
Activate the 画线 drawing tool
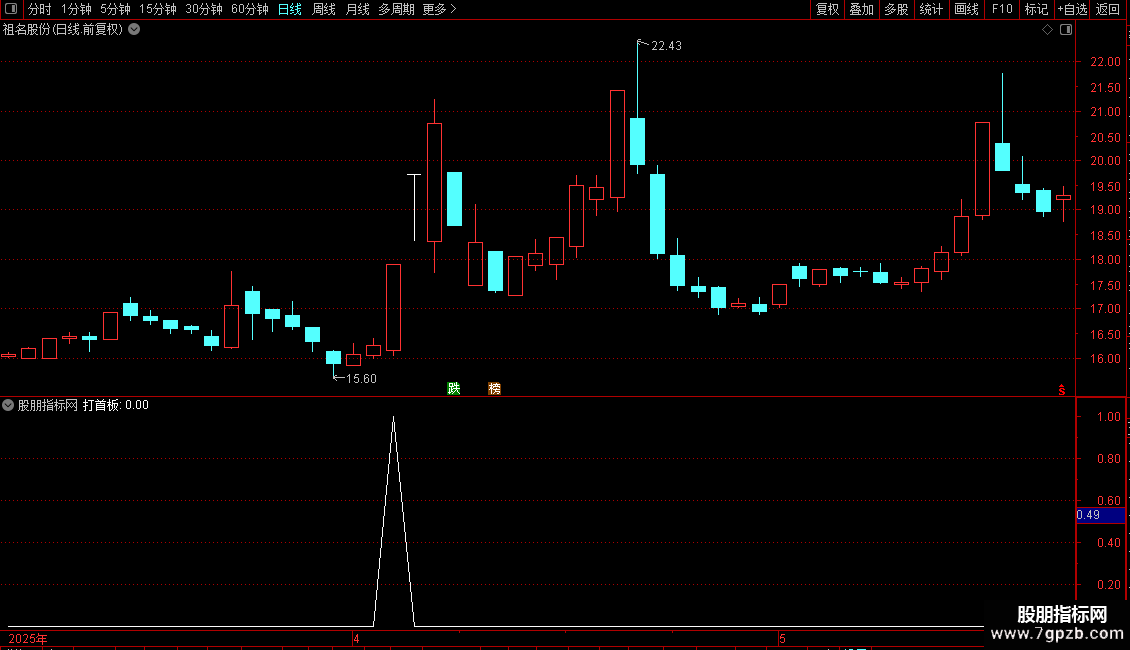(966, 9)
